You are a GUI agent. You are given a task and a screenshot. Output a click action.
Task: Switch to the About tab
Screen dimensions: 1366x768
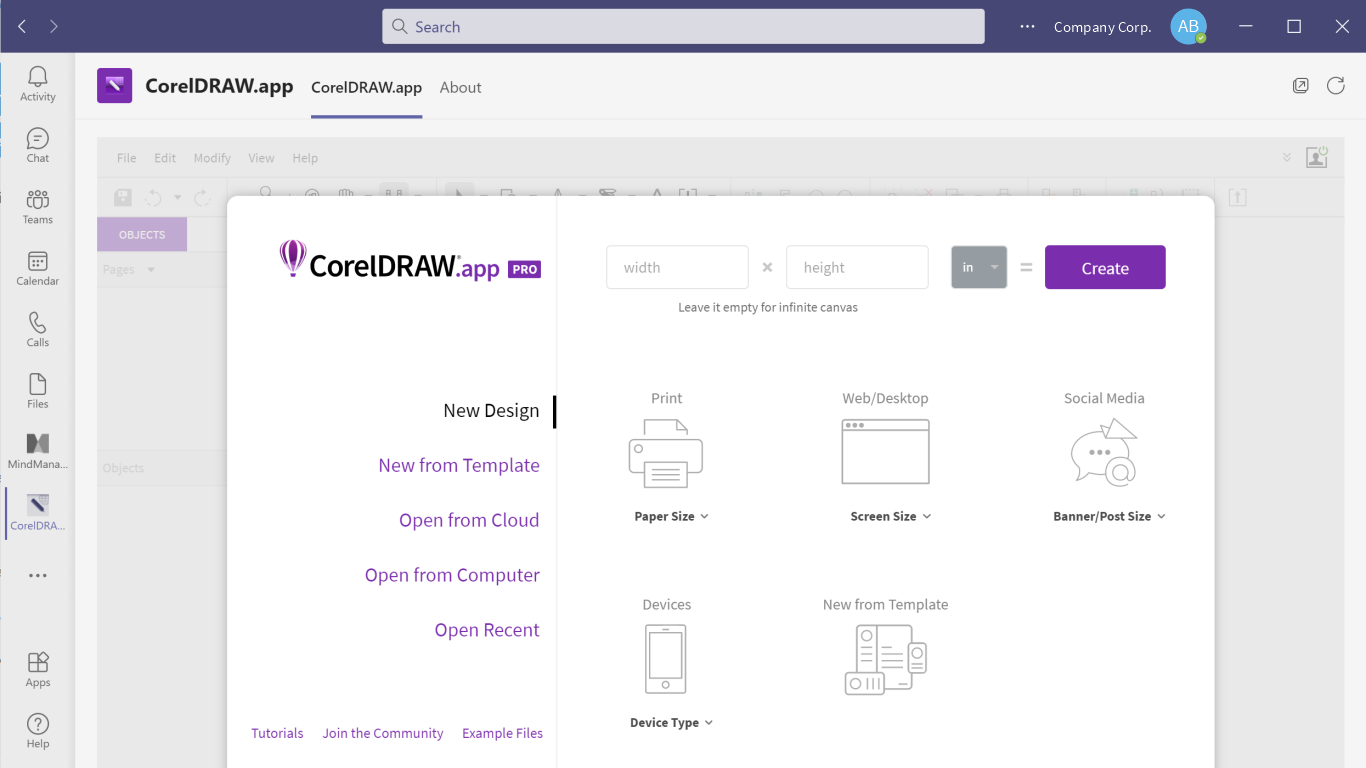(x=461, y=87)
